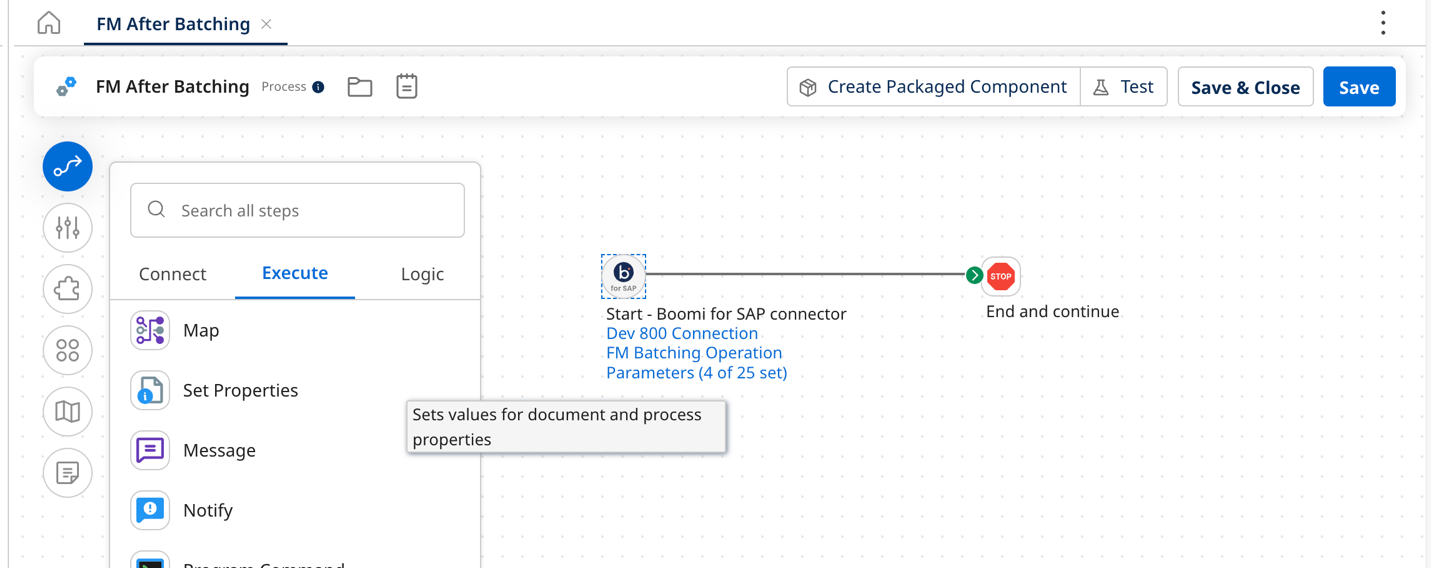1431x568 pixels.
Task: Open the three-dot overflow menu
Action: [1383, 23]
